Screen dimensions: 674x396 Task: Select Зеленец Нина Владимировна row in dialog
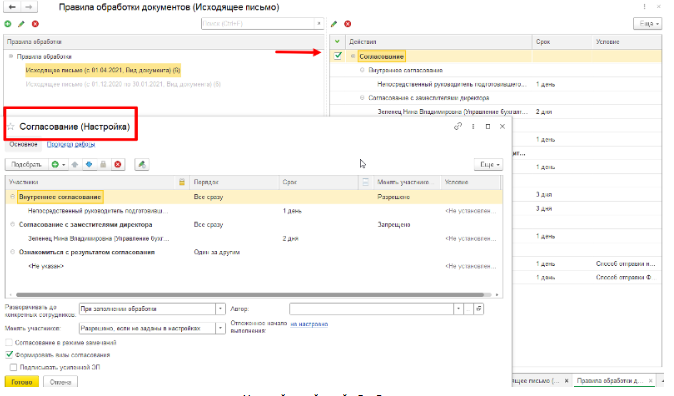tap(254, 238)
